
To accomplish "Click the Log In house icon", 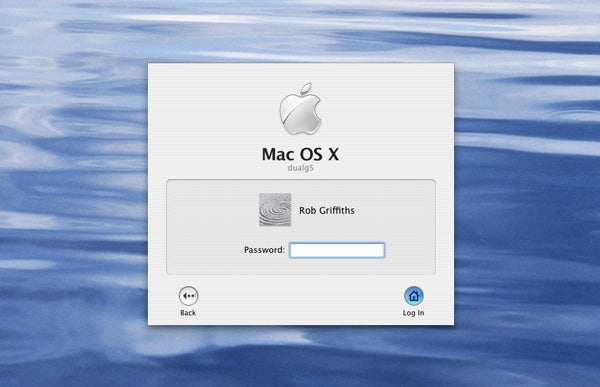I will click(414, 296).
